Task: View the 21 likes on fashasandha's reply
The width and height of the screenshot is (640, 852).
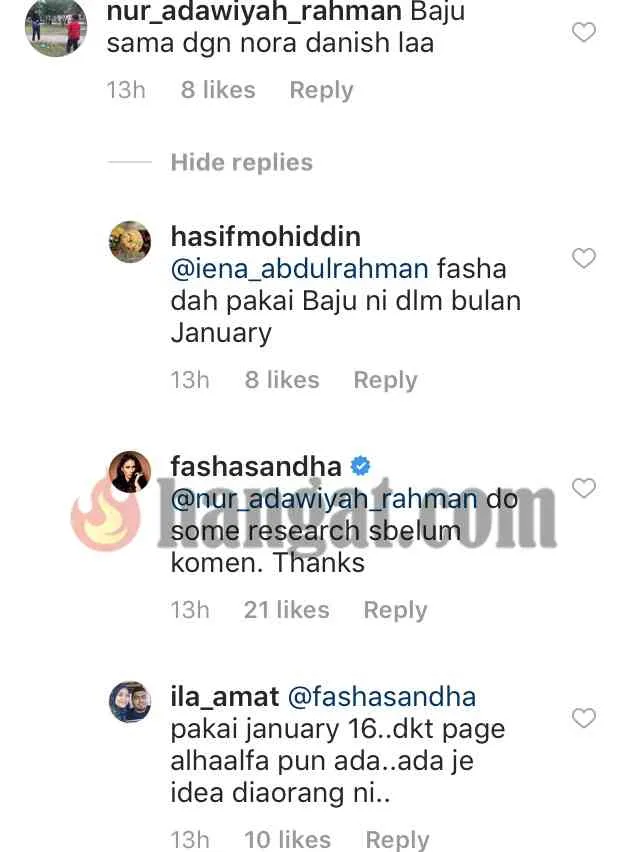Action: (287, 610)
